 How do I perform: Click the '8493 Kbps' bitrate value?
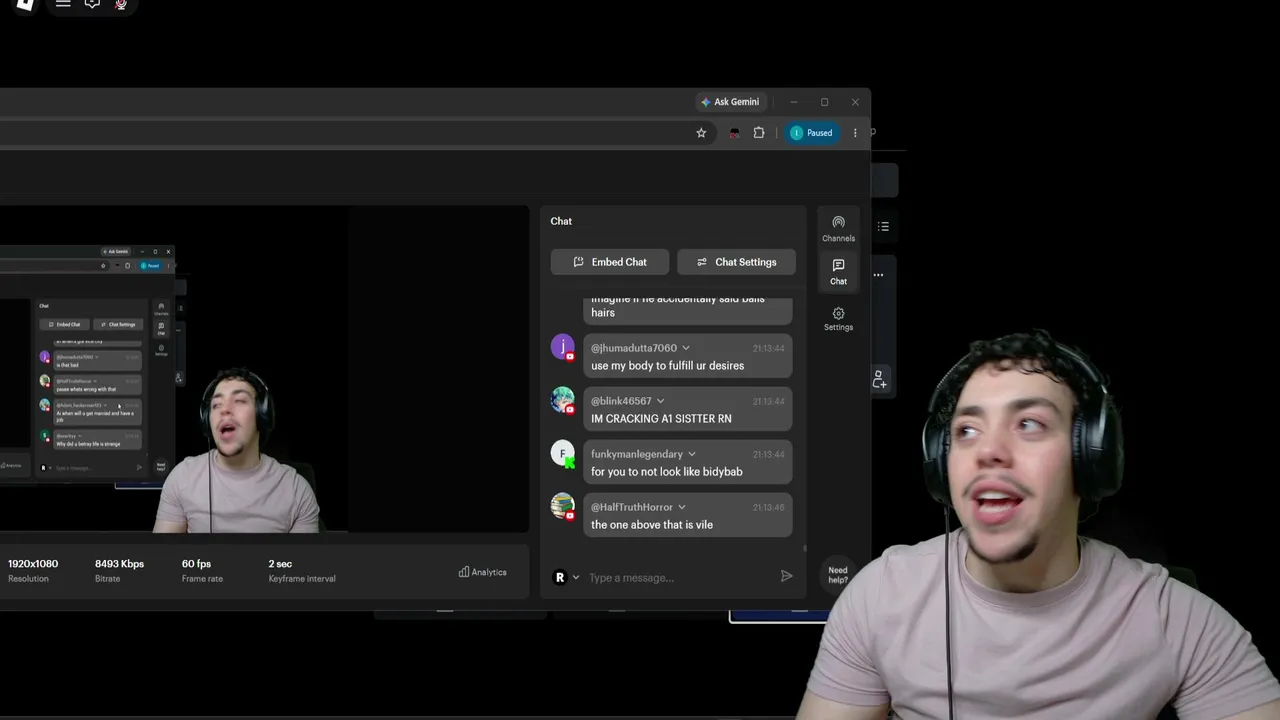click(119, 564)
